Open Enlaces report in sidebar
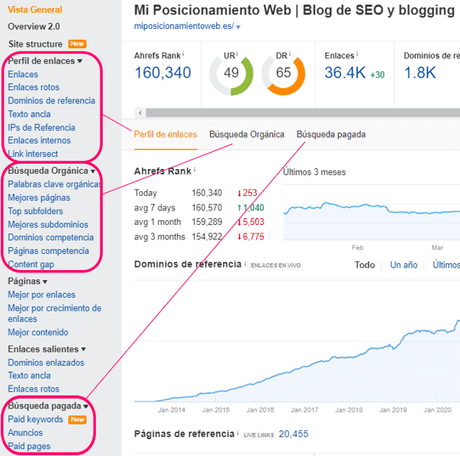 (x=23, y=74)
